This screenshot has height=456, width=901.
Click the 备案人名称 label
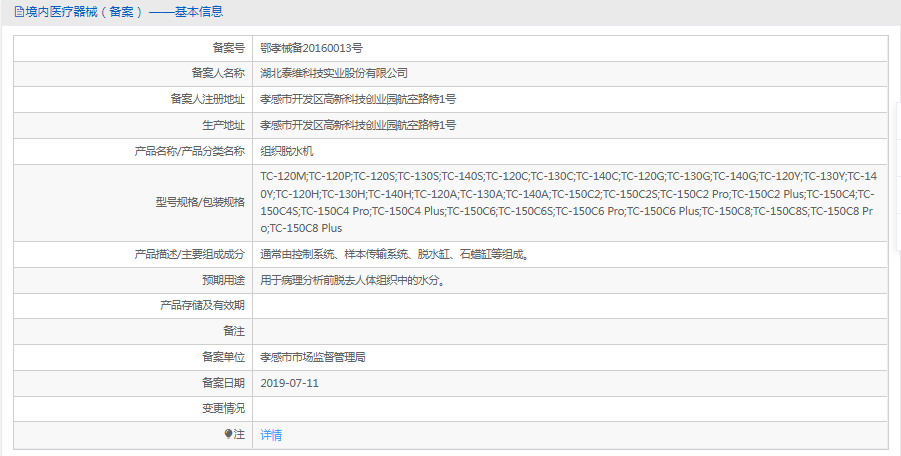tap(218, 74)
